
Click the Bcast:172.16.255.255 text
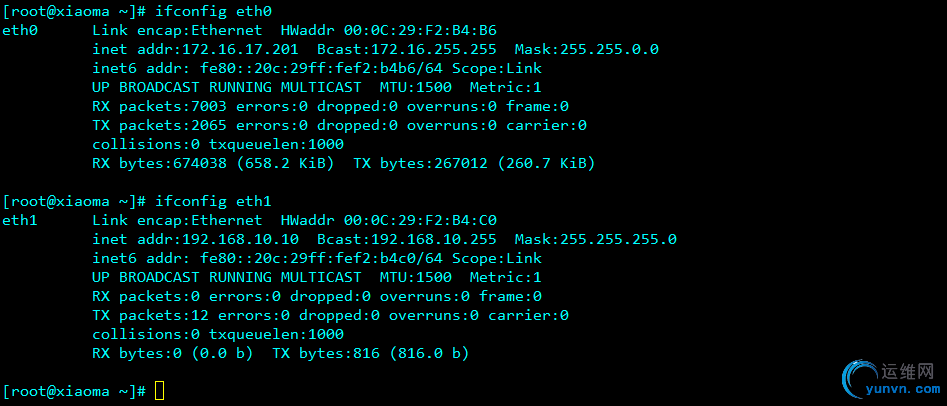click(x=407, y=49)
